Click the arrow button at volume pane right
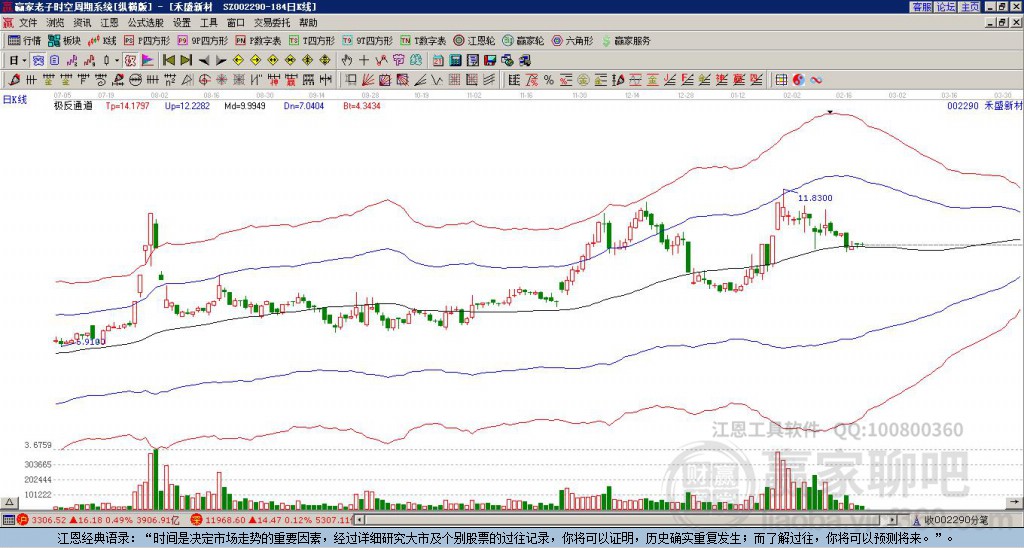1024x548 pixels. 1015,502
